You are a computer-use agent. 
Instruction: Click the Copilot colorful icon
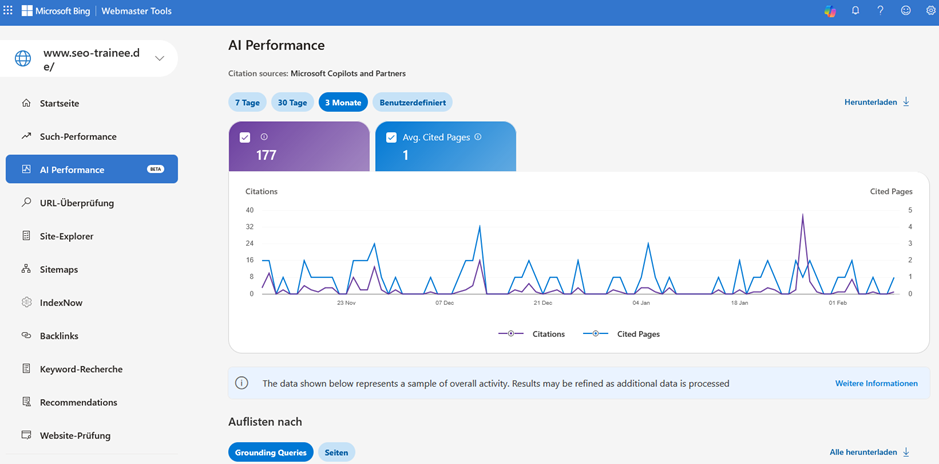[829, 11]
